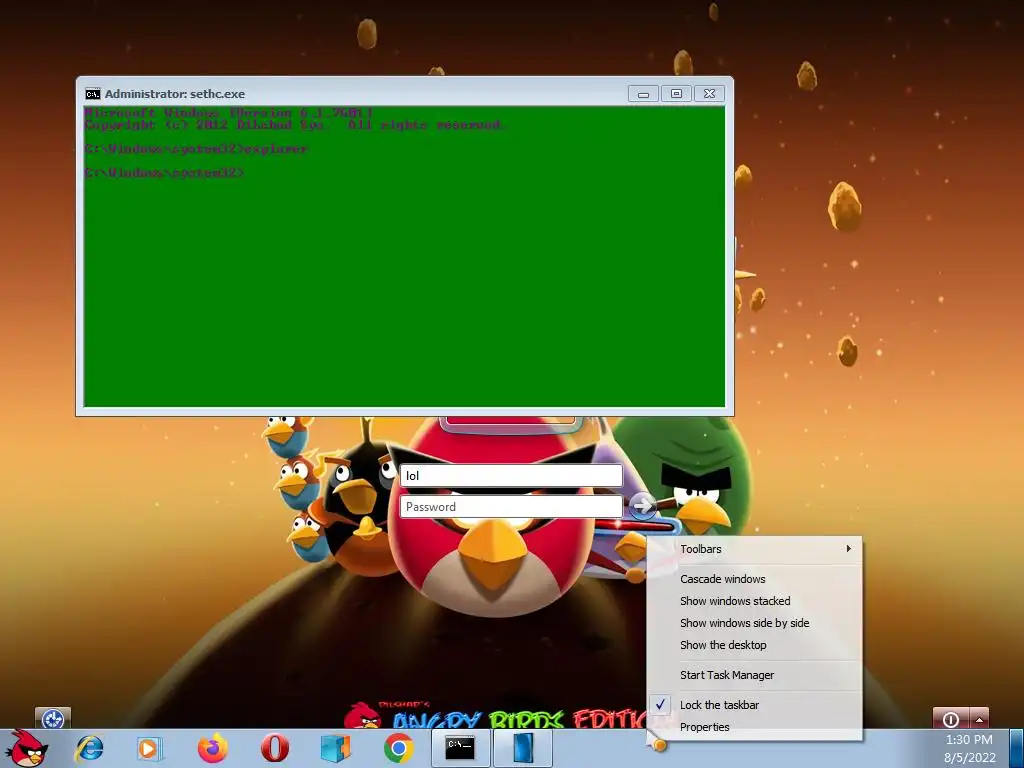
Task: Choose Cascade windows
Action: (754, 579)
